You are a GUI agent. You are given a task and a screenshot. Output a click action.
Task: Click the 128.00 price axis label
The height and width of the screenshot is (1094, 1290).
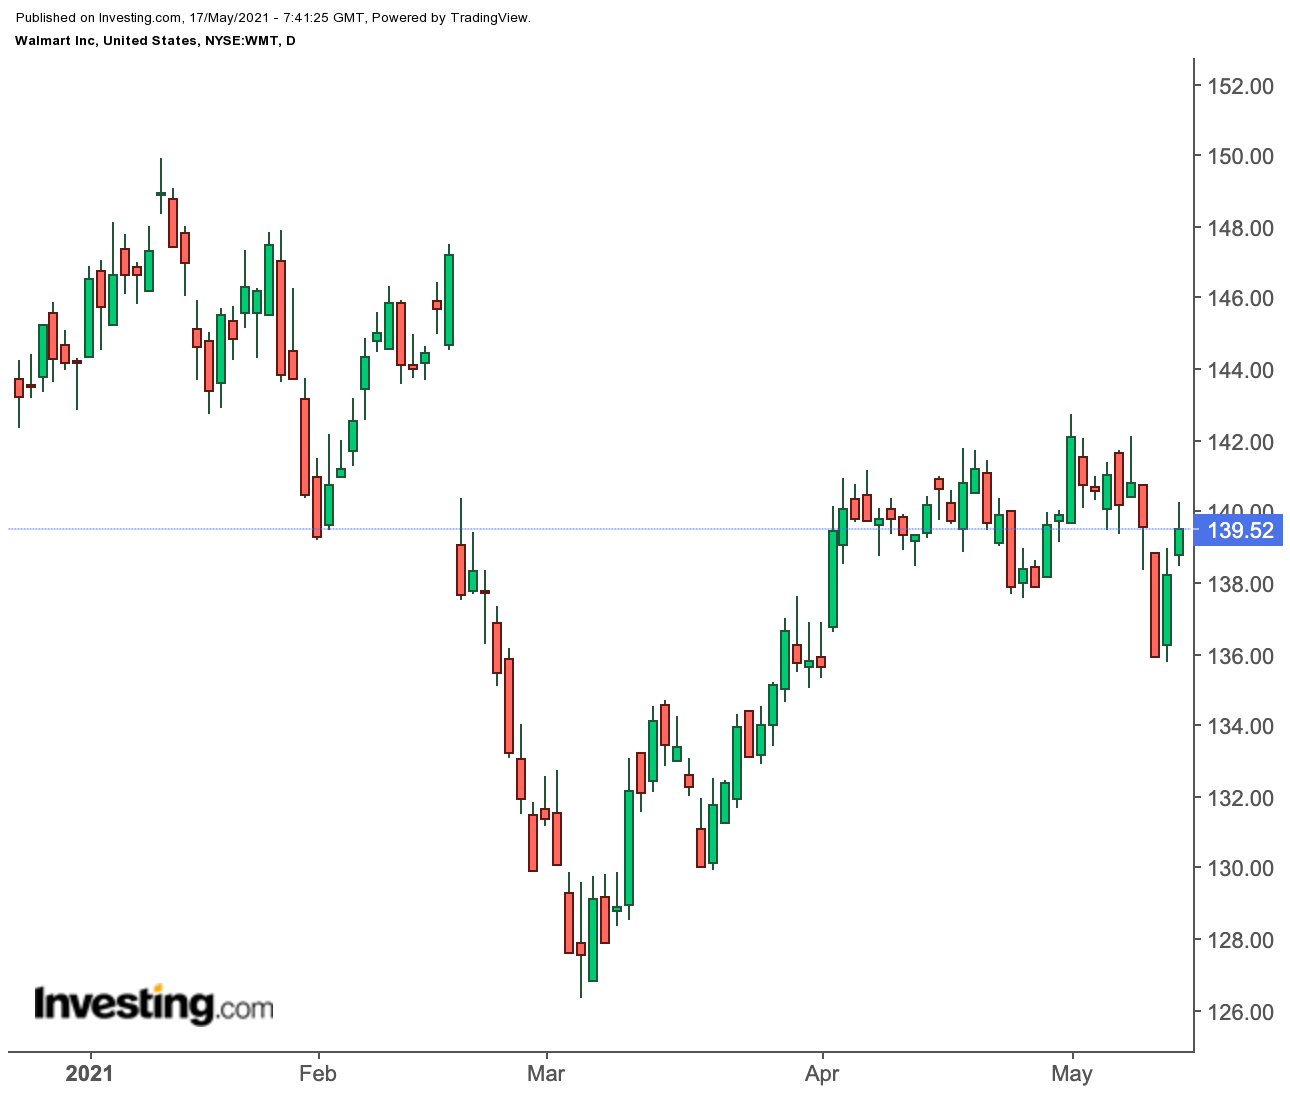click(1241, 940)
